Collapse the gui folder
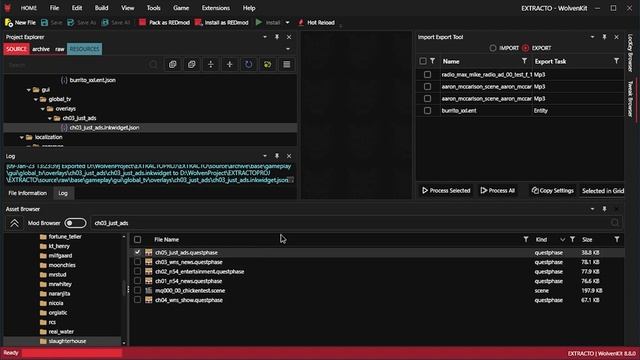 pyautogui.click(x=29, y=90)
